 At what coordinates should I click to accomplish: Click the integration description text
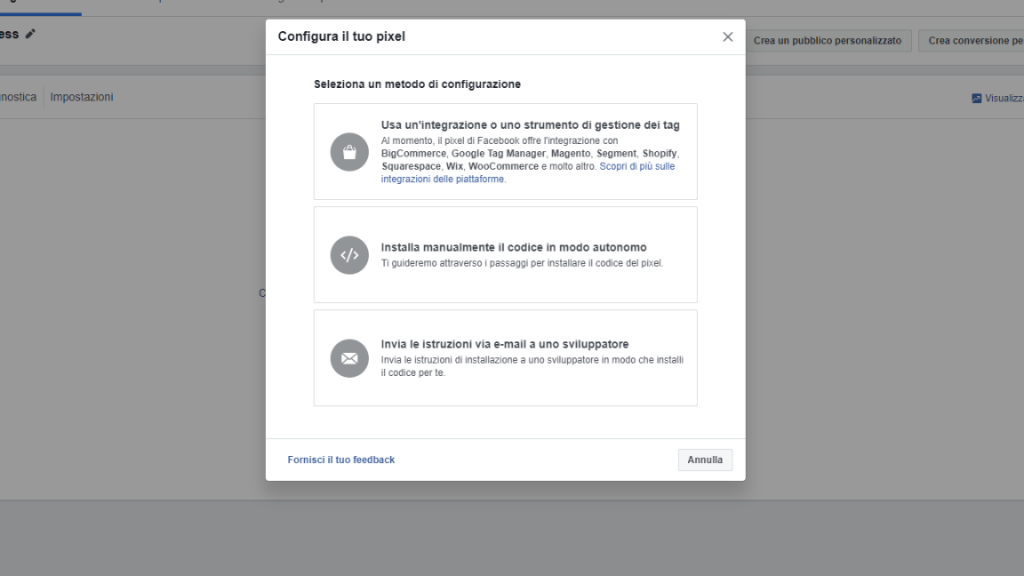click(530, 159)
